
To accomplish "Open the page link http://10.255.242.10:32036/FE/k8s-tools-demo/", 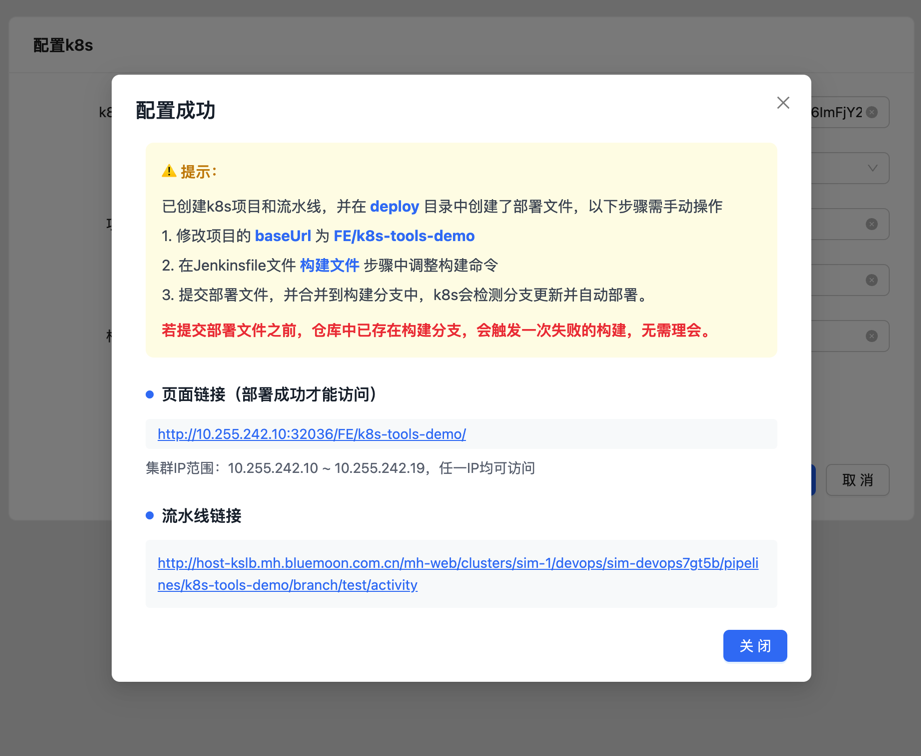I will (x=312, y=434).
